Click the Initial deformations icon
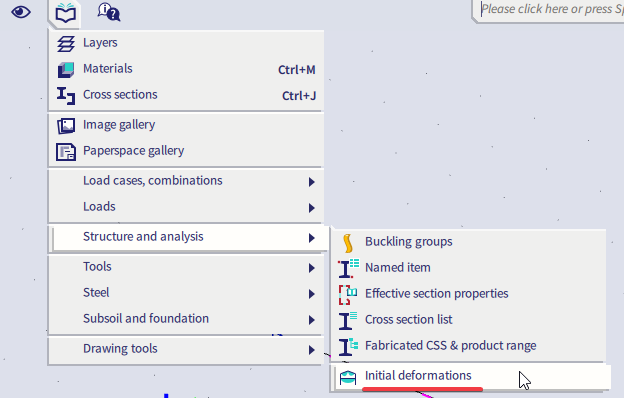The height and width of the screenshot is (398, 624). coord(348,377)
